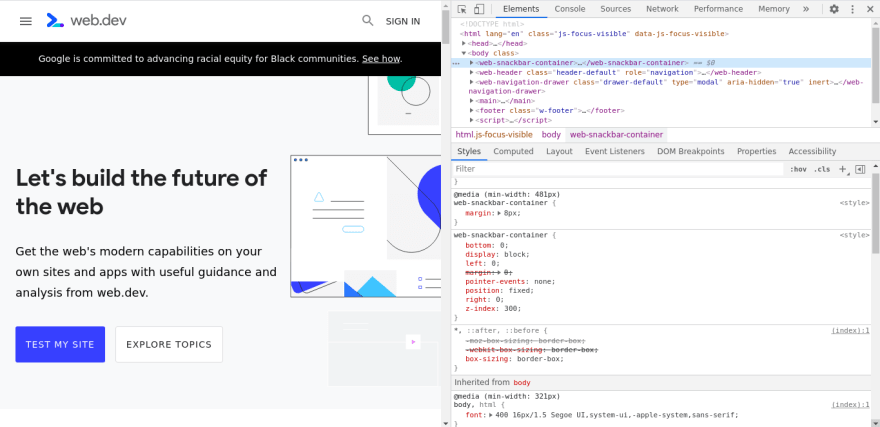
Task: Collapse the body element node
Action: (x=464, y=53)
